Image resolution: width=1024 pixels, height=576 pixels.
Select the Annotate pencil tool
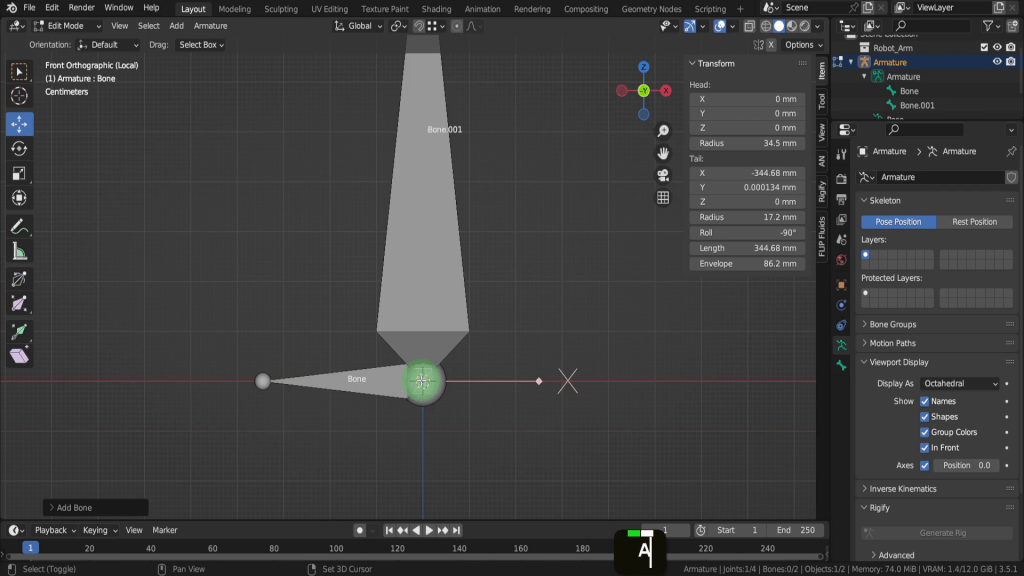(x=19, y=226)
